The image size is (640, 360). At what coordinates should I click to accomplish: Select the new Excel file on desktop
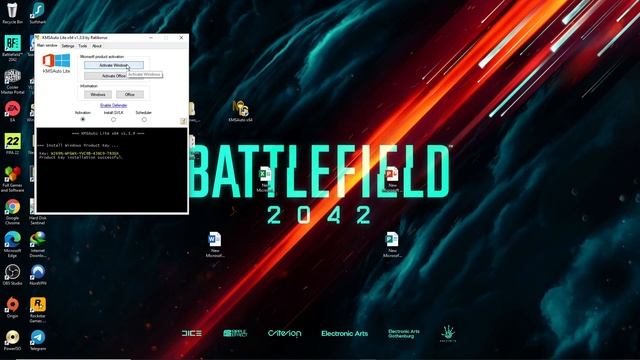point(265,179)
